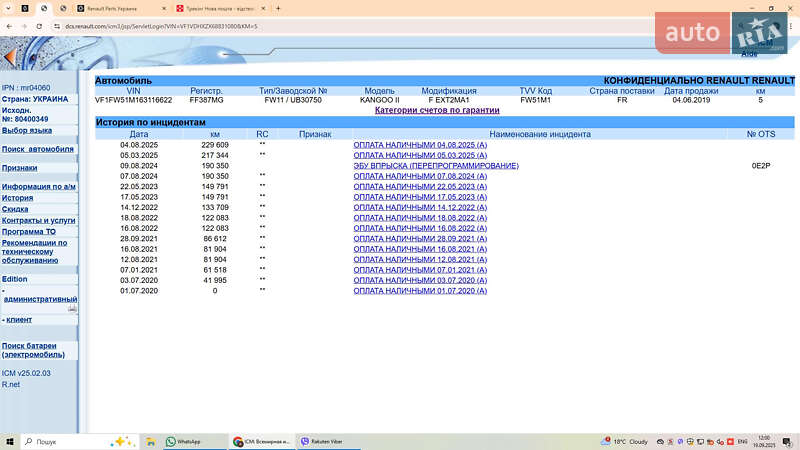
Task: Open ОПЛАТА НАЛИЧНЫМИ 14.12.2022 incident
Action: click(420, 207)
